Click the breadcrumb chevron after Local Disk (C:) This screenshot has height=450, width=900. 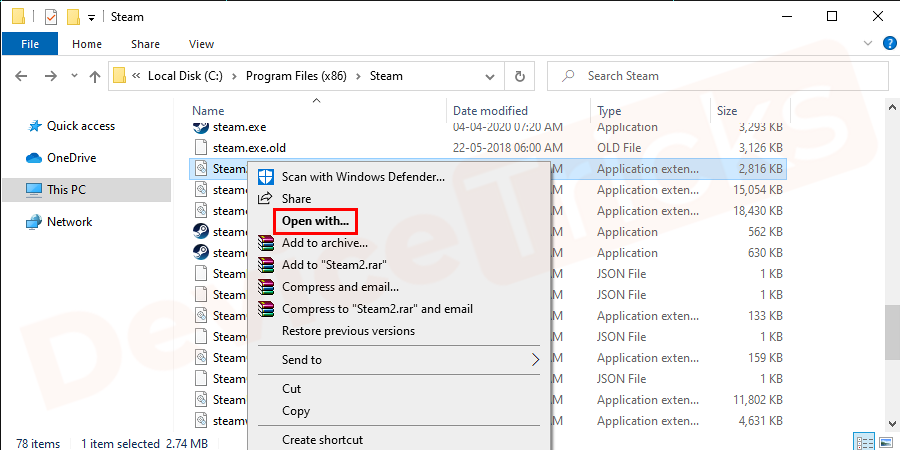coord(234,76)
